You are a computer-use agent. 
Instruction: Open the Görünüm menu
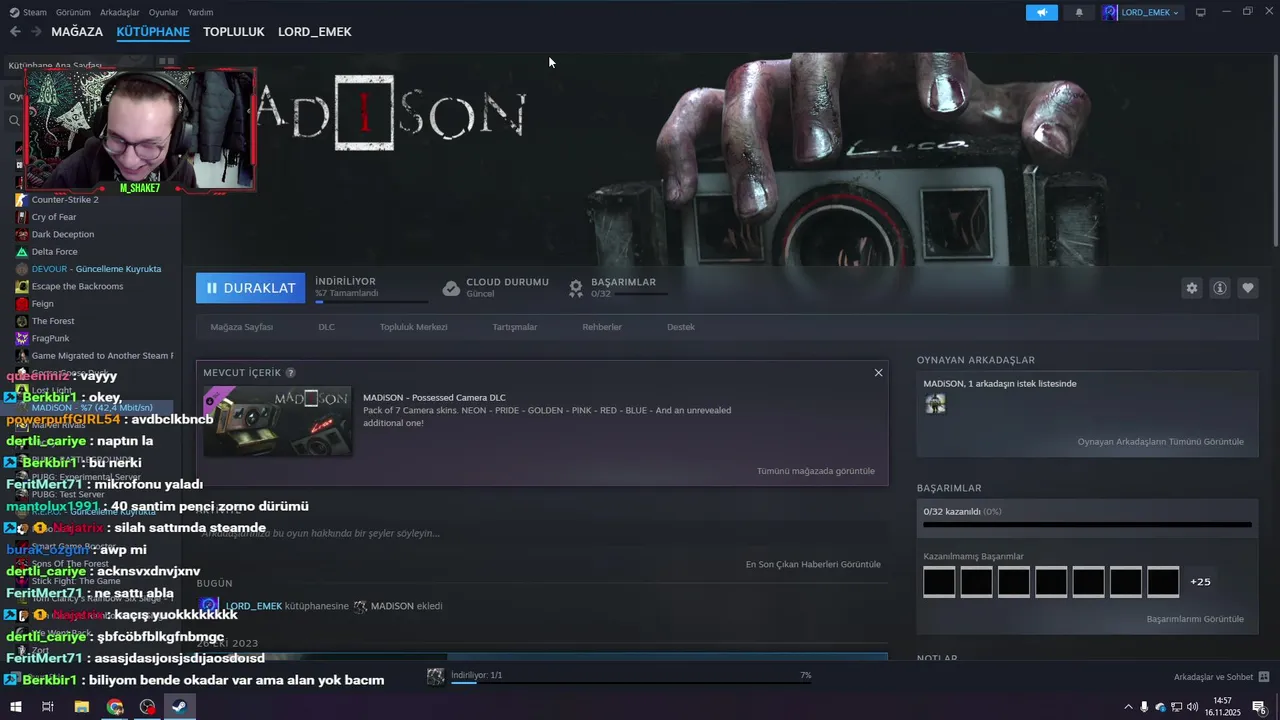[x=73, y=12]
